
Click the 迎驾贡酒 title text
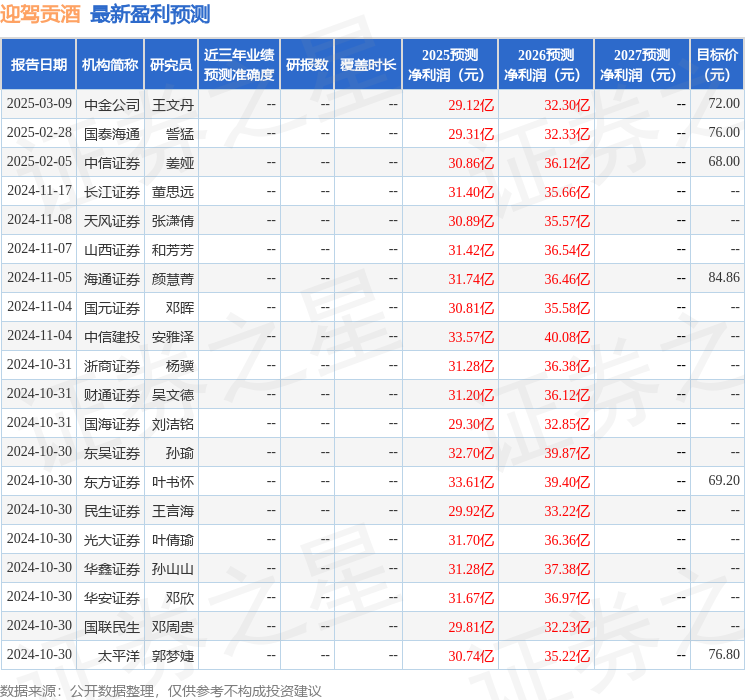pyautogui.click(x=40, y=15)
